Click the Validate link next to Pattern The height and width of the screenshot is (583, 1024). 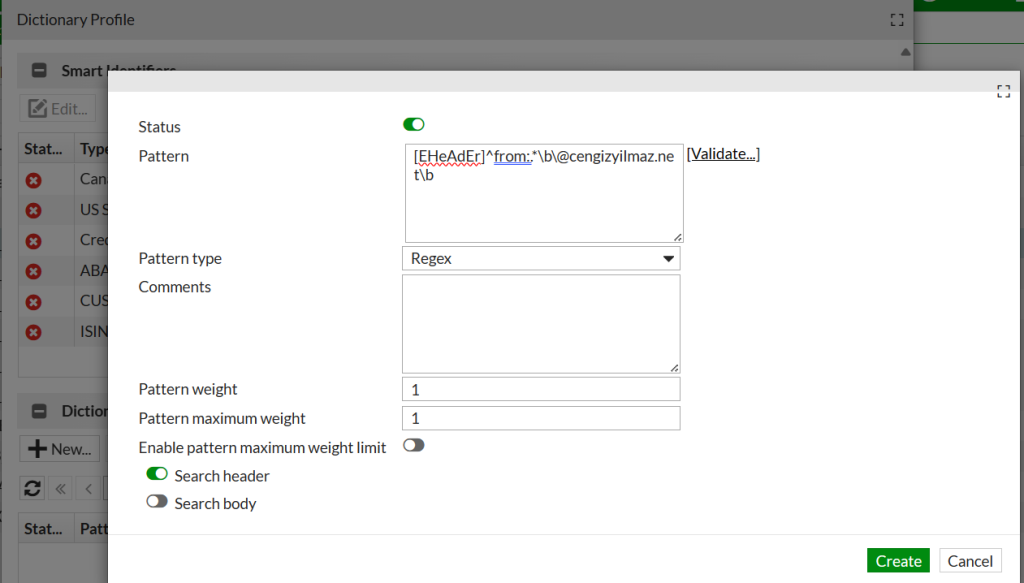[723, 154]
